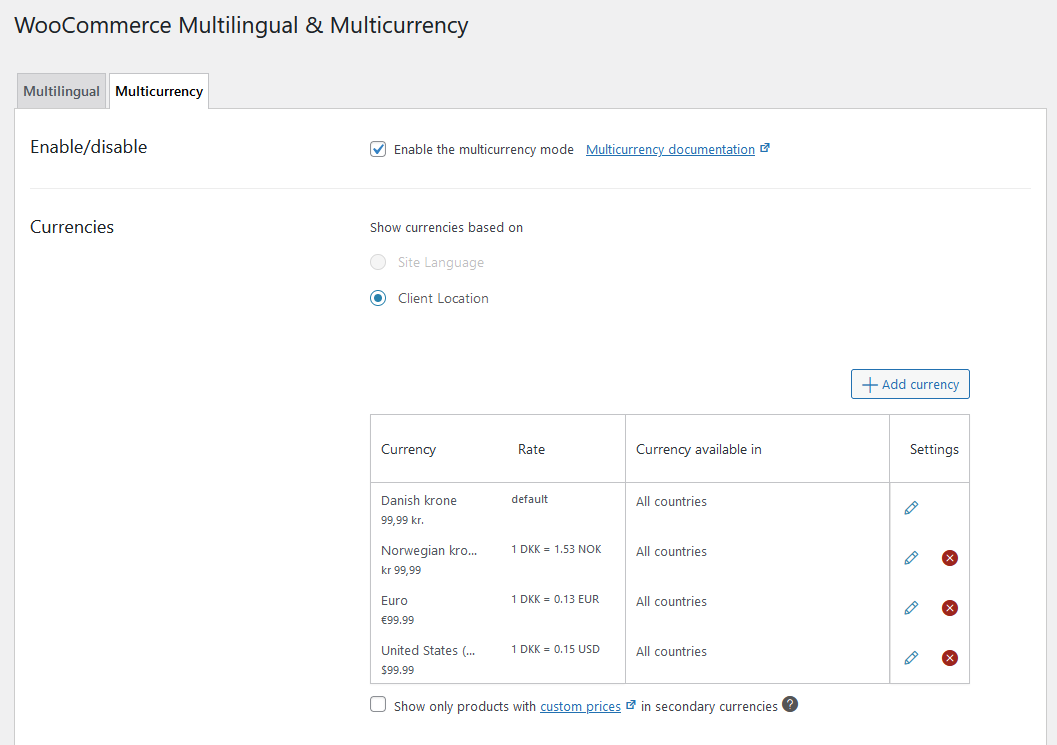Click the rate 1 DKK = 0.15 USD
This screenshot has width=1057, height=745.
555,649
